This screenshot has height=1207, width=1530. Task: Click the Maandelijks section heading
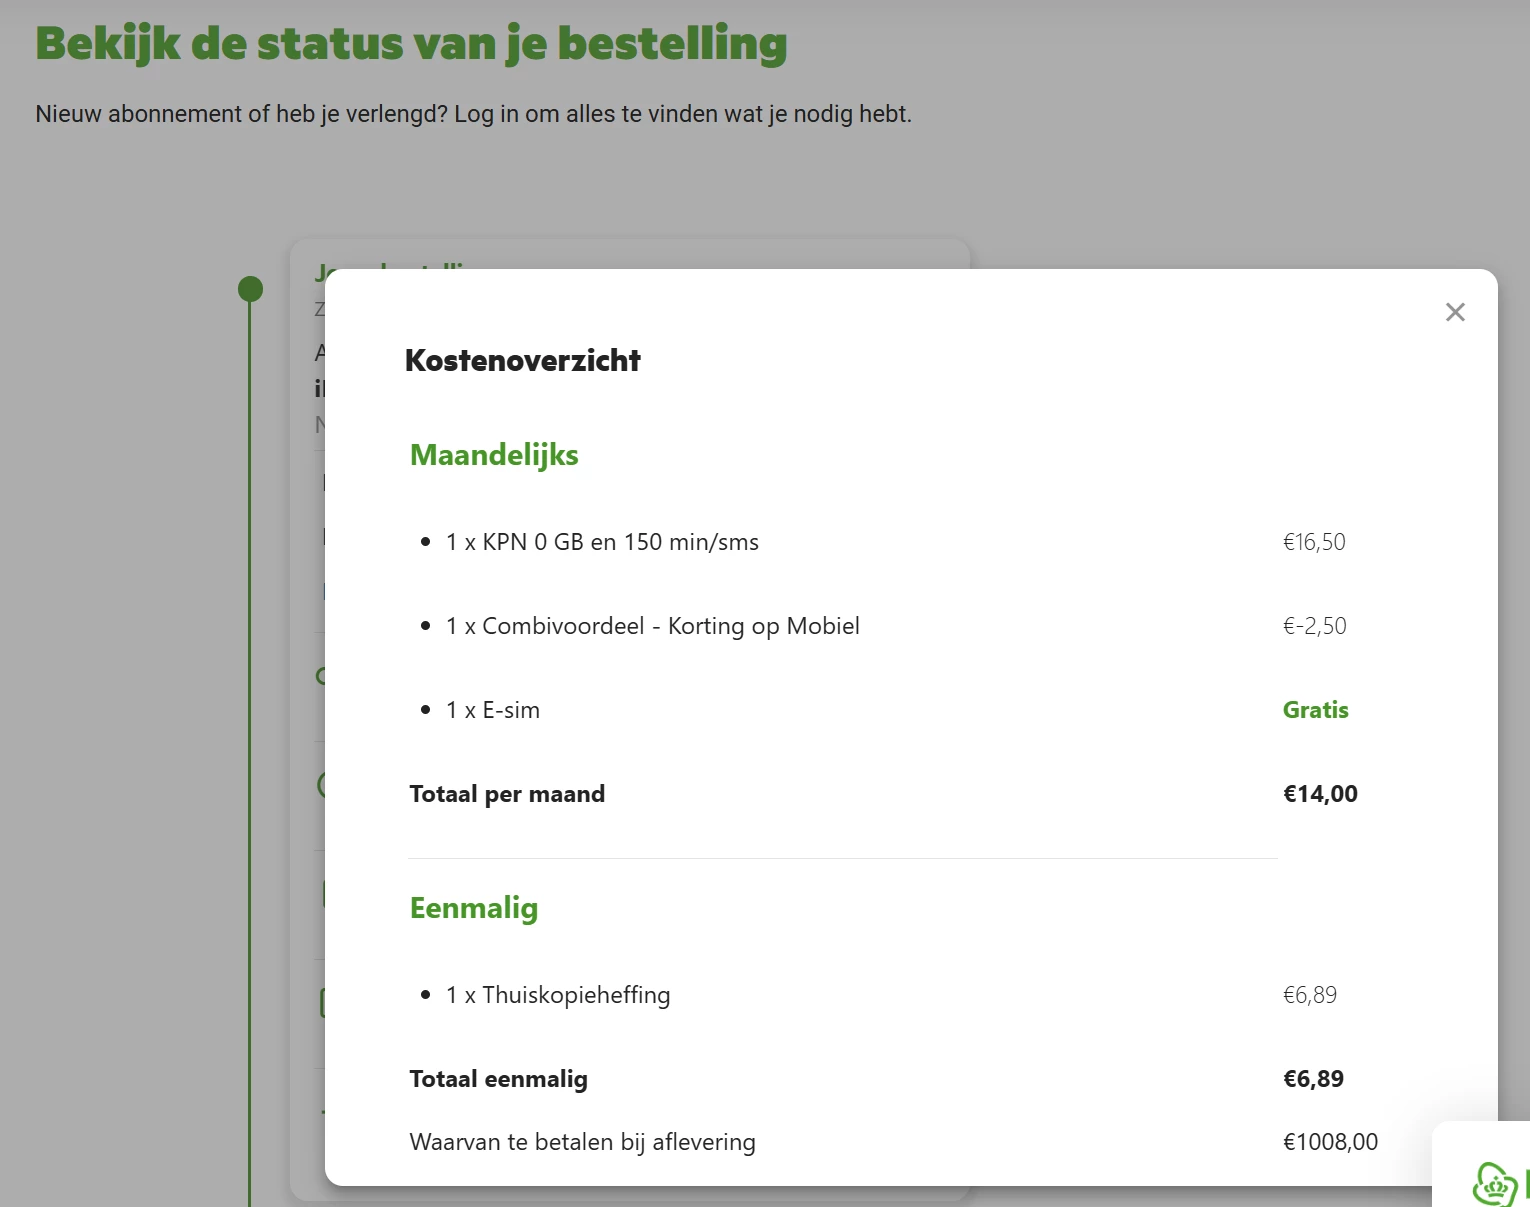coord(494,455)
